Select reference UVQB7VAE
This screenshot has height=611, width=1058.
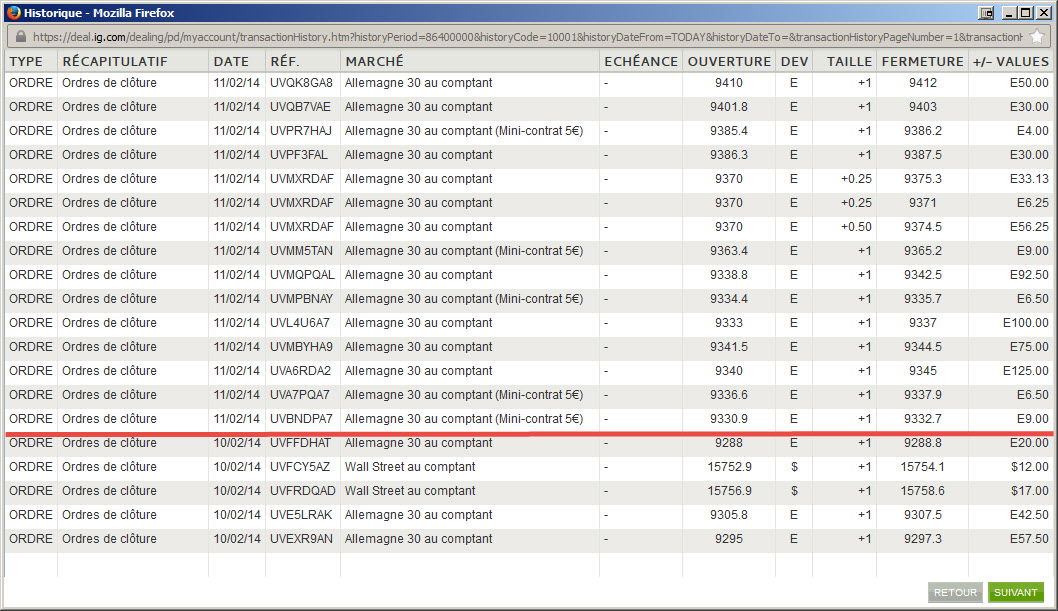(300, 107)
